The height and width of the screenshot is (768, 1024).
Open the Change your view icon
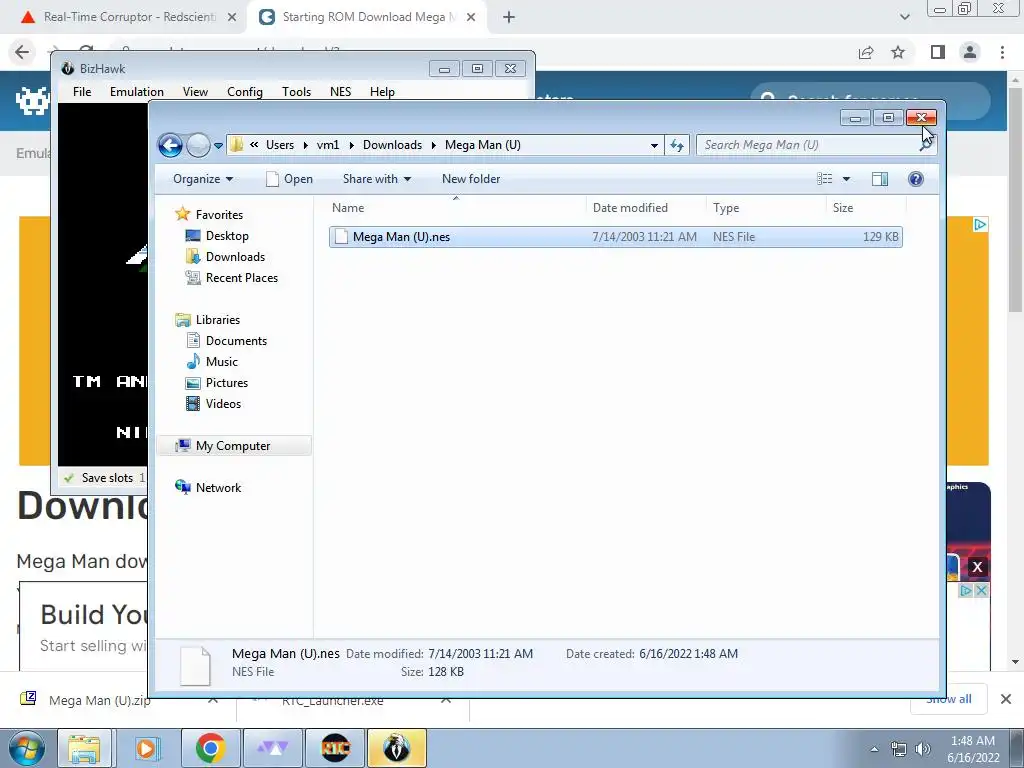[825, 179]
